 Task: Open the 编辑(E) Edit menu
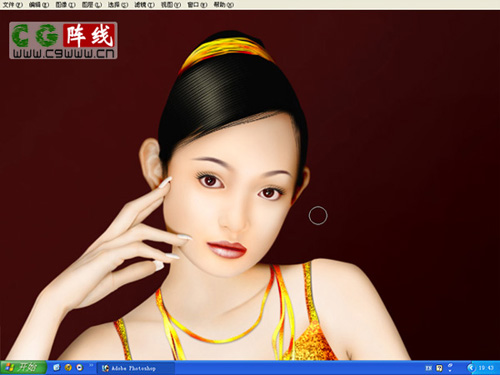pyautogui.click(x=39, y=5)
